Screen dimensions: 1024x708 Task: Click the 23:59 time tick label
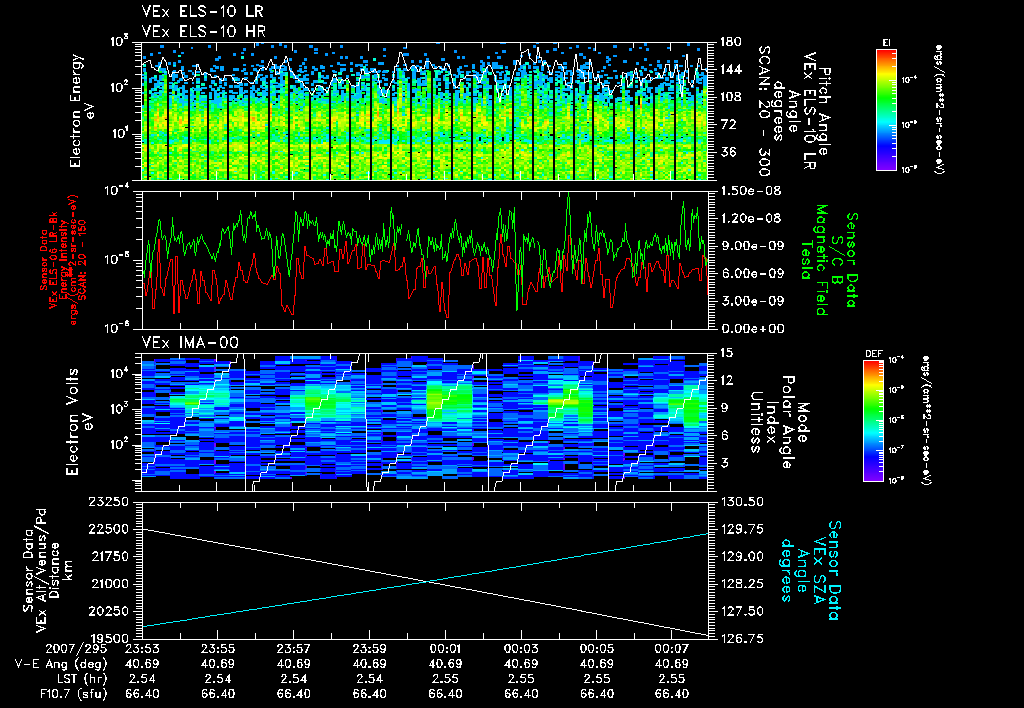point(370,649)
